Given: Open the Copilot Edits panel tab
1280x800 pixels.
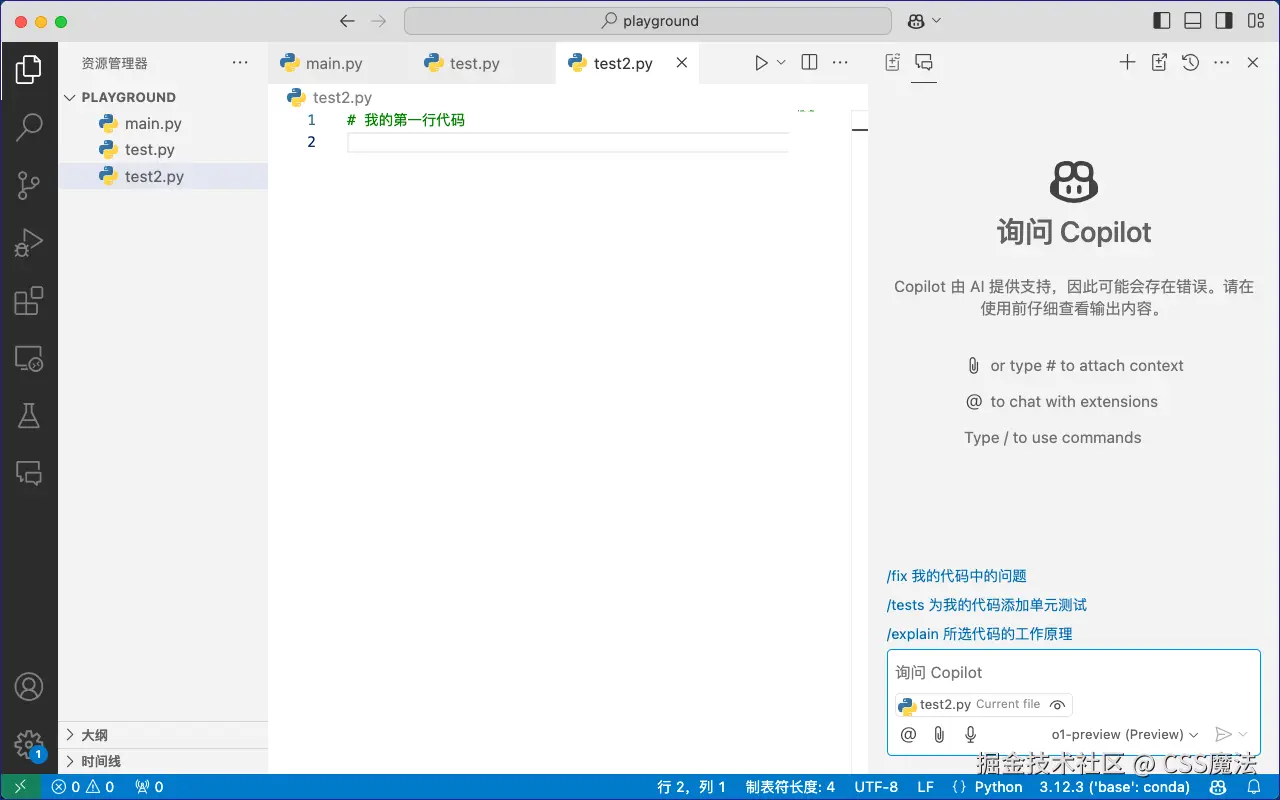Looking at the screenshot, I should [x=893, y=62].
